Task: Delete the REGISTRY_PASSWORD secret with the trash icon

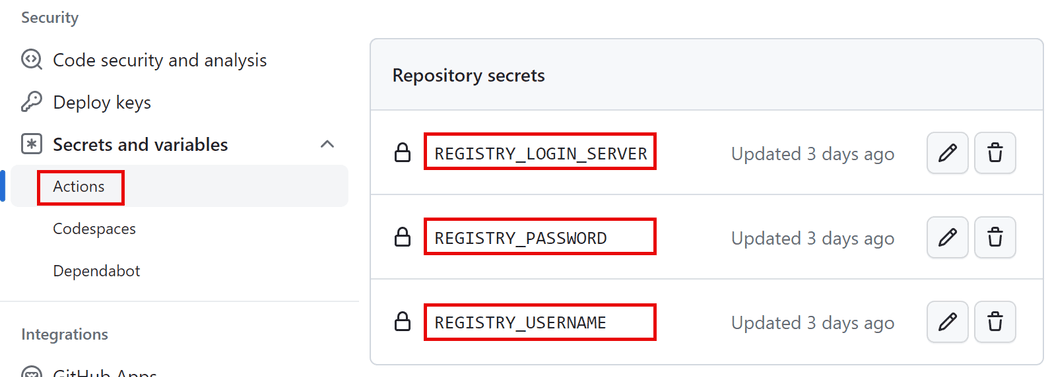Action: pos(995,238)
